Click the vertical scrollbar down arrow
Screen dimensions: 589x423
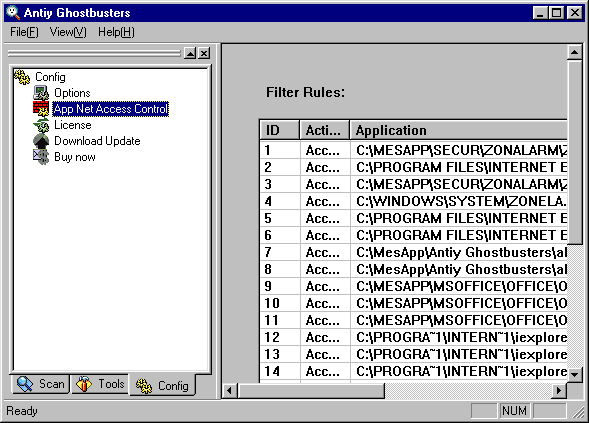pyautogui.click(x=574, y=375)
